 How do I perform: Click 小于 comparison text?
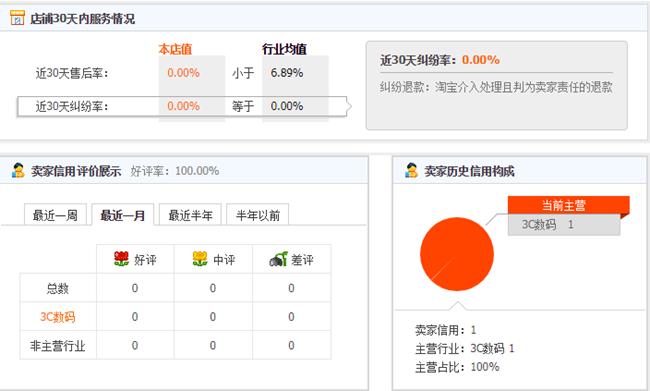click(243, 73)
